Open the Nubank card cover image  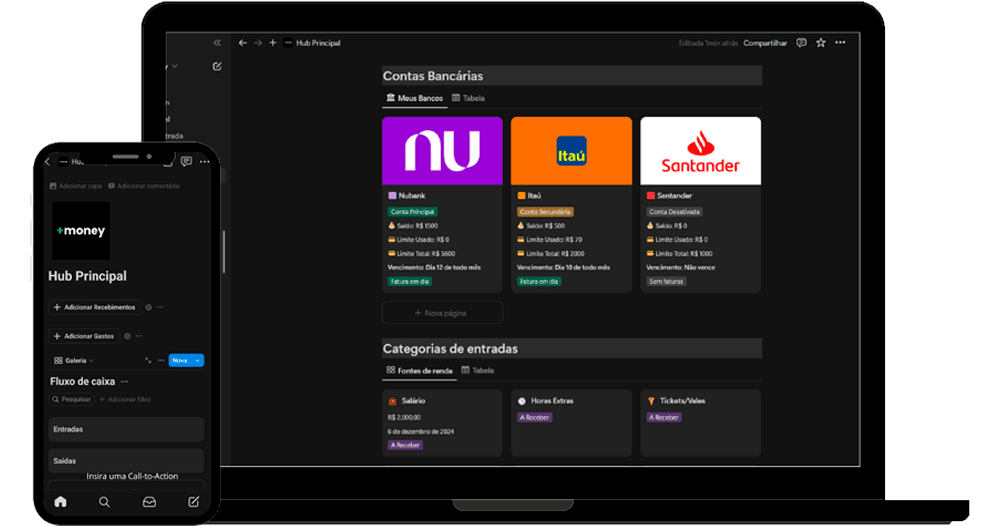click(x=442, y=151)
